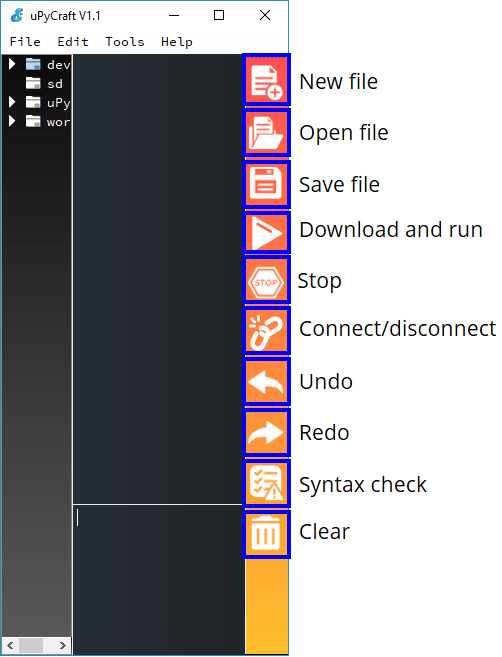The image size is (502, 657).
Task: Click inside the bottom terminal input area
Action: pyautogui.click(x=158, y=580)
